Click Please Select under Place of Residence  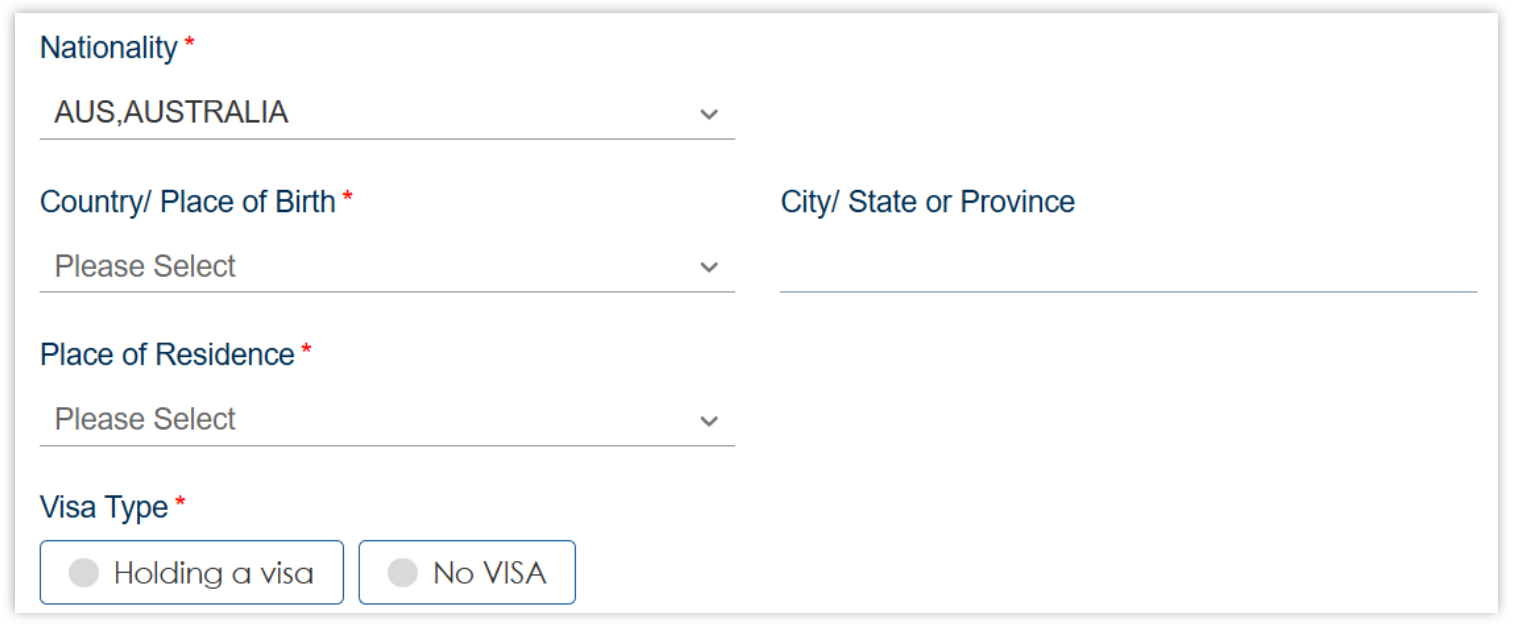pos(145,420)
